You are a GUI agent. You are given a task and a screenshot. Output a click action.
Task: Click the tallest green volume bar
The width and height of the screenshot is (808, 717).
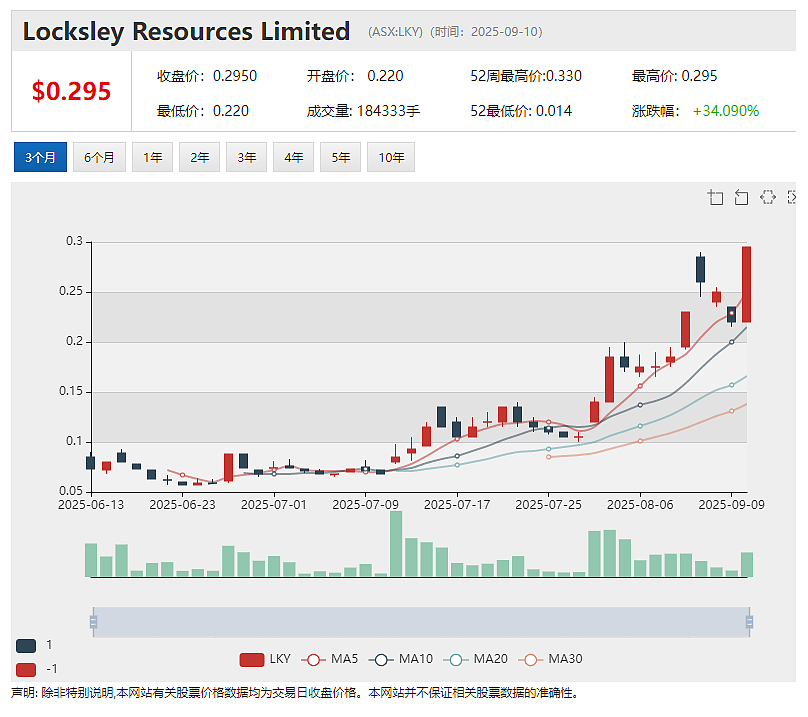(x=396, y=544)
